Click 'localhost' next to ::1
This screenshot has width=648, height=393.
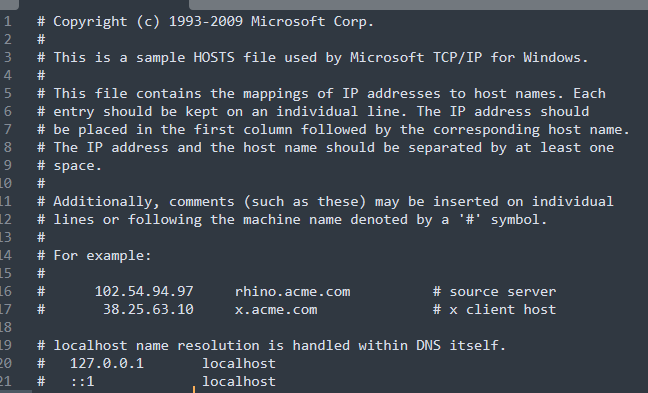[238, 381]
